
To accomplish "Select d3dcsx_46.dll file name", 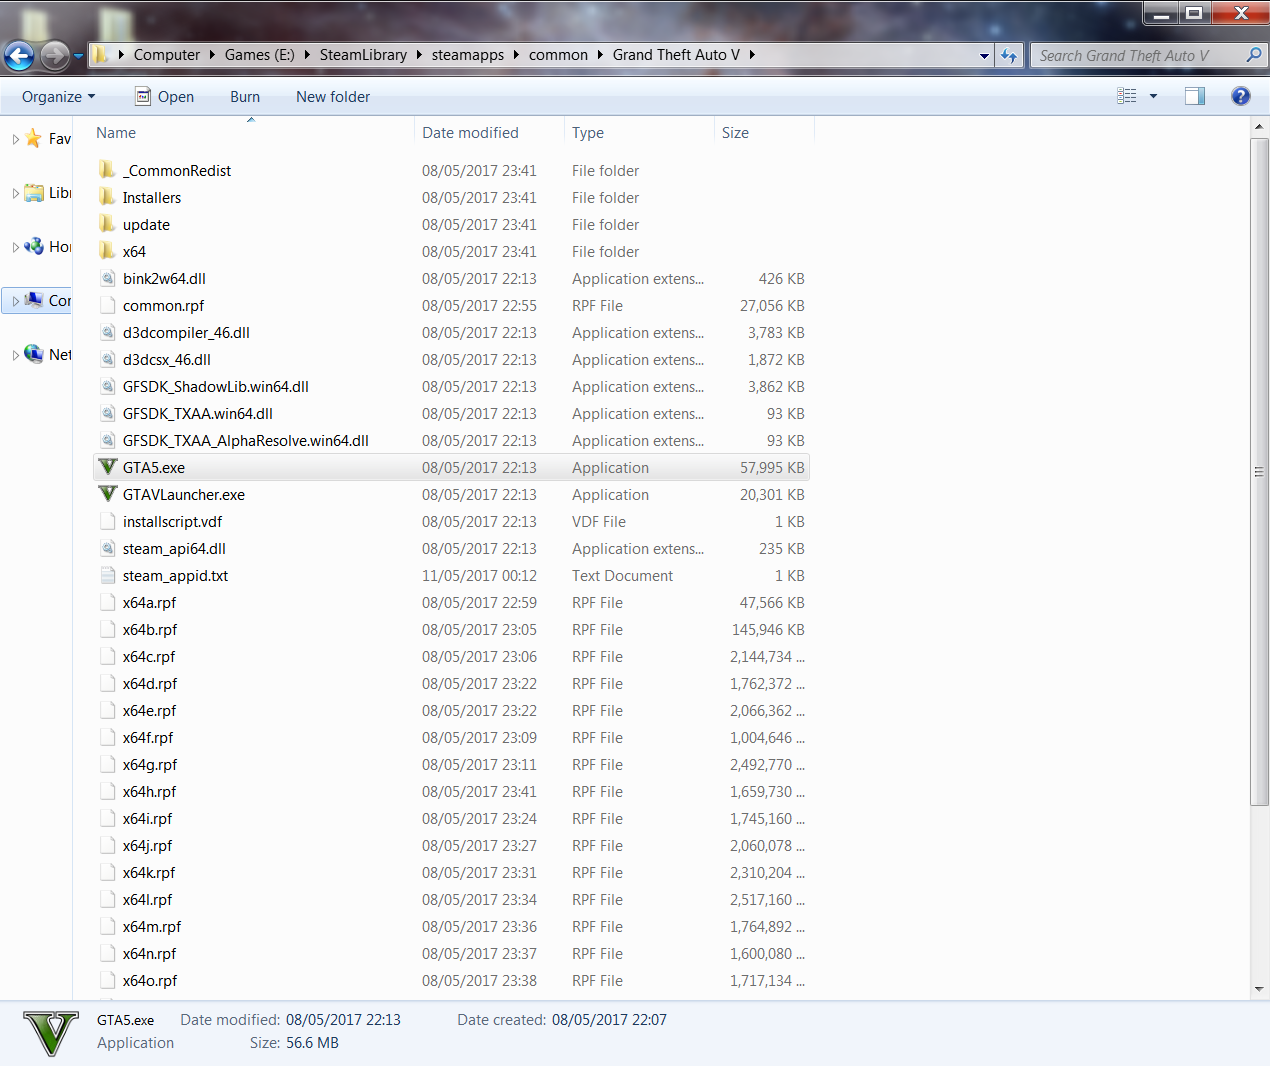I will (x=167, y=360).
